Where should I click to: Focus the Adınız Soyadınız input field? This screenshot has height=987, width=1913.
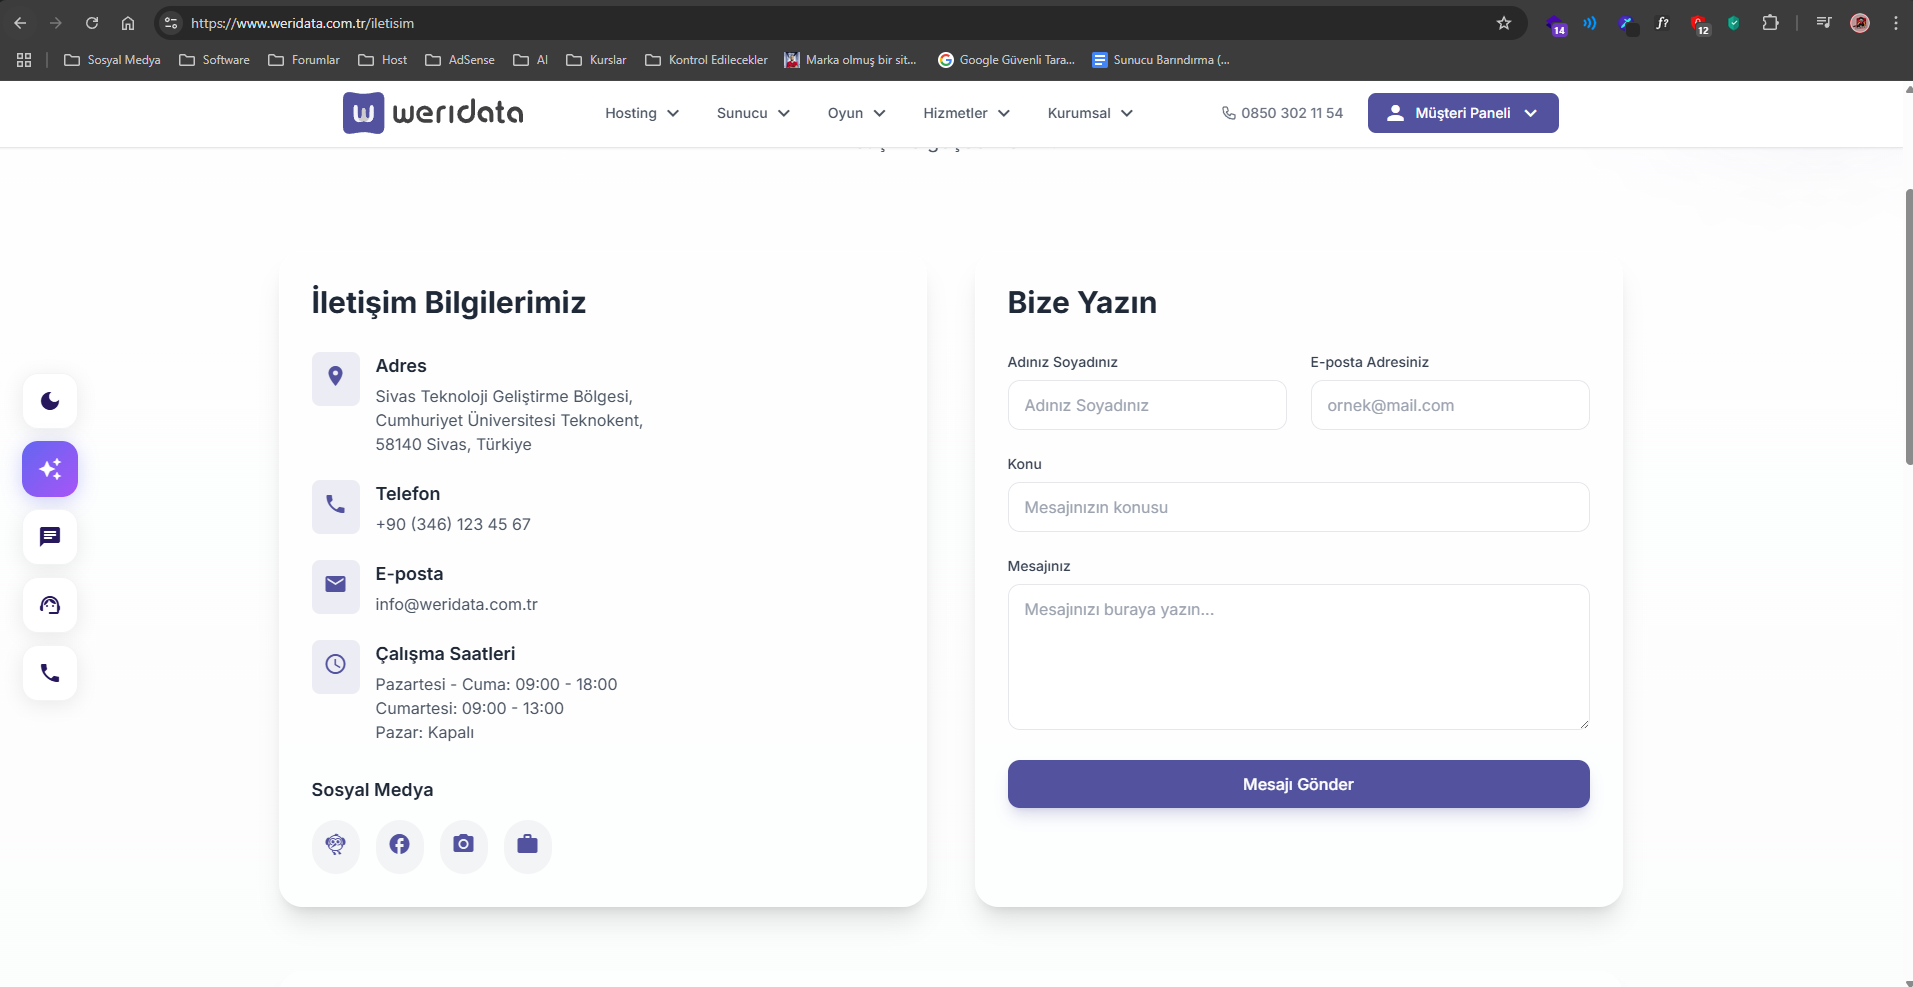click(x=1147, y=405)
